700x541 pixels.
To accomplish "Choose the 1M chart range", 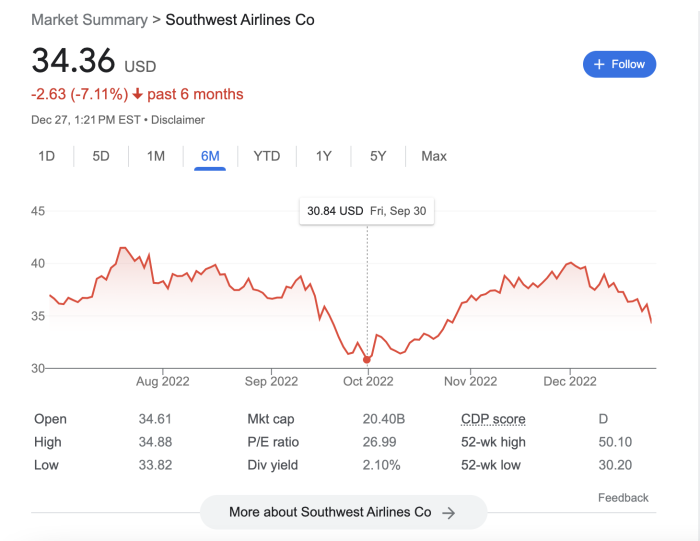I will pyautogui.click(x=156, y=156).
